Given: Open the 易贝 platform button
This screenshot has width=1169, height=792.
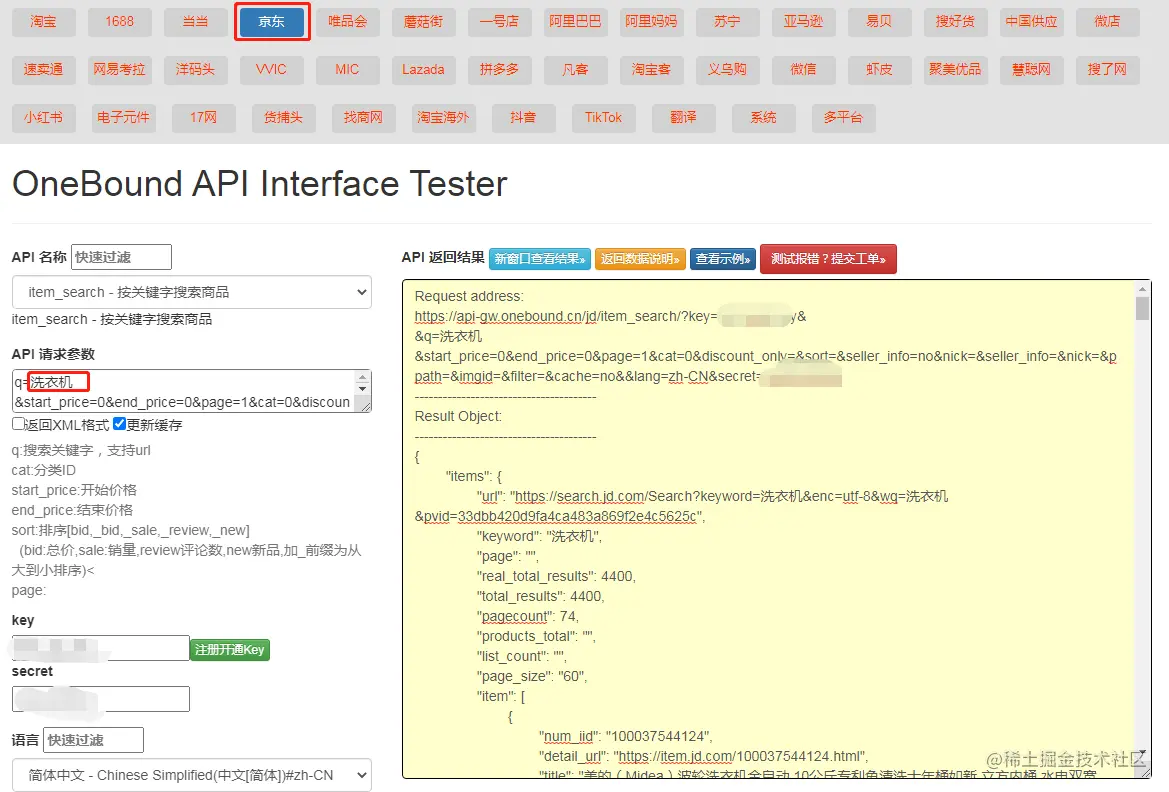Looking at the screenshot, I should click(880, 22).
